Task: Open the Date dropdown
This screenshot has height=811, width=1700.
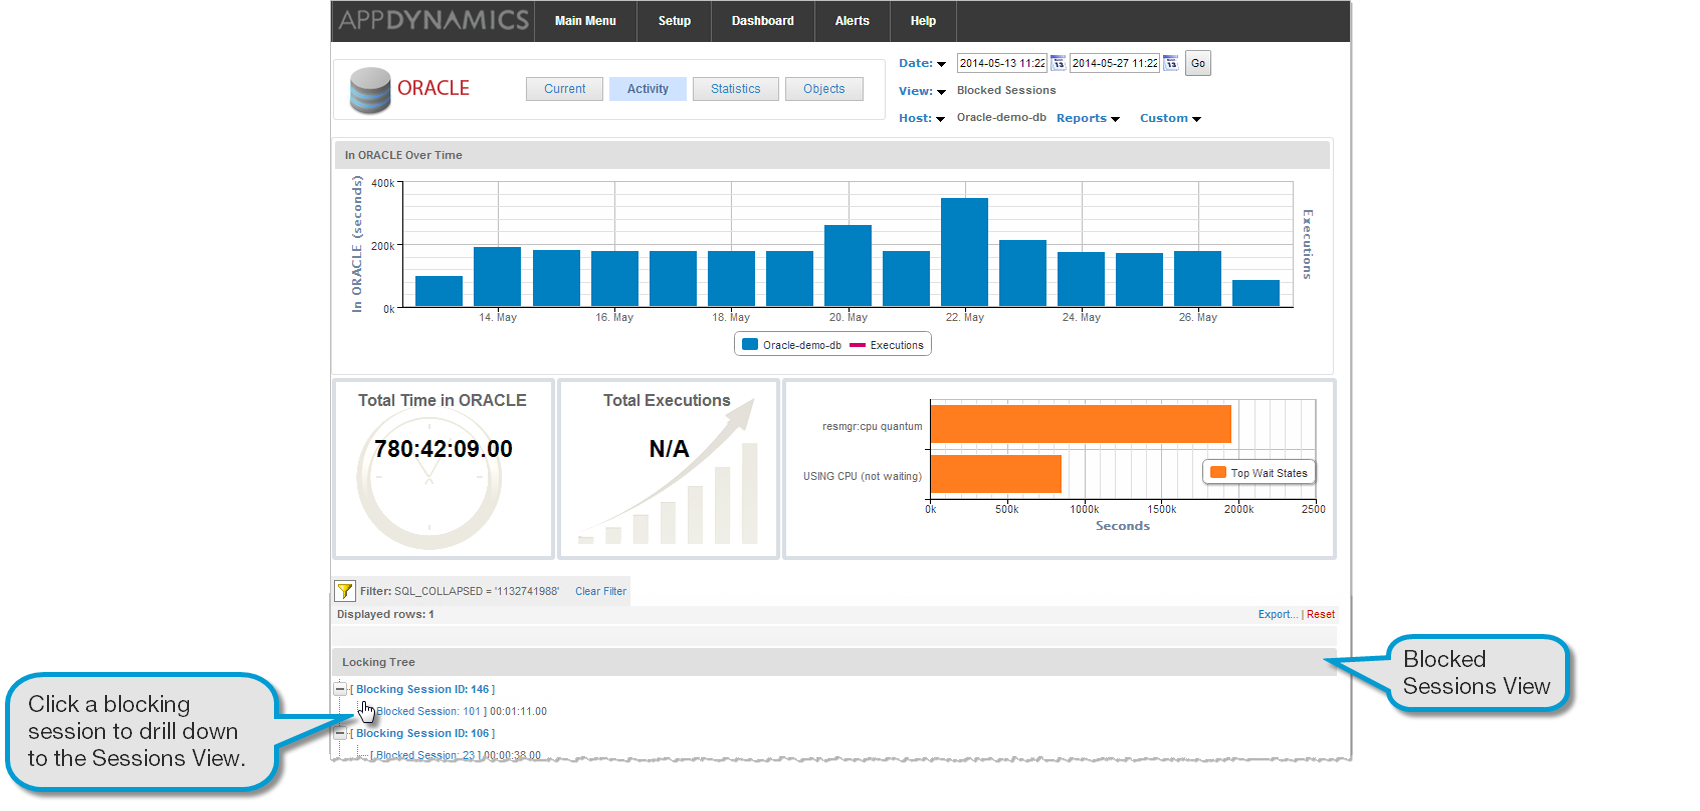Action: coord(922,63)
